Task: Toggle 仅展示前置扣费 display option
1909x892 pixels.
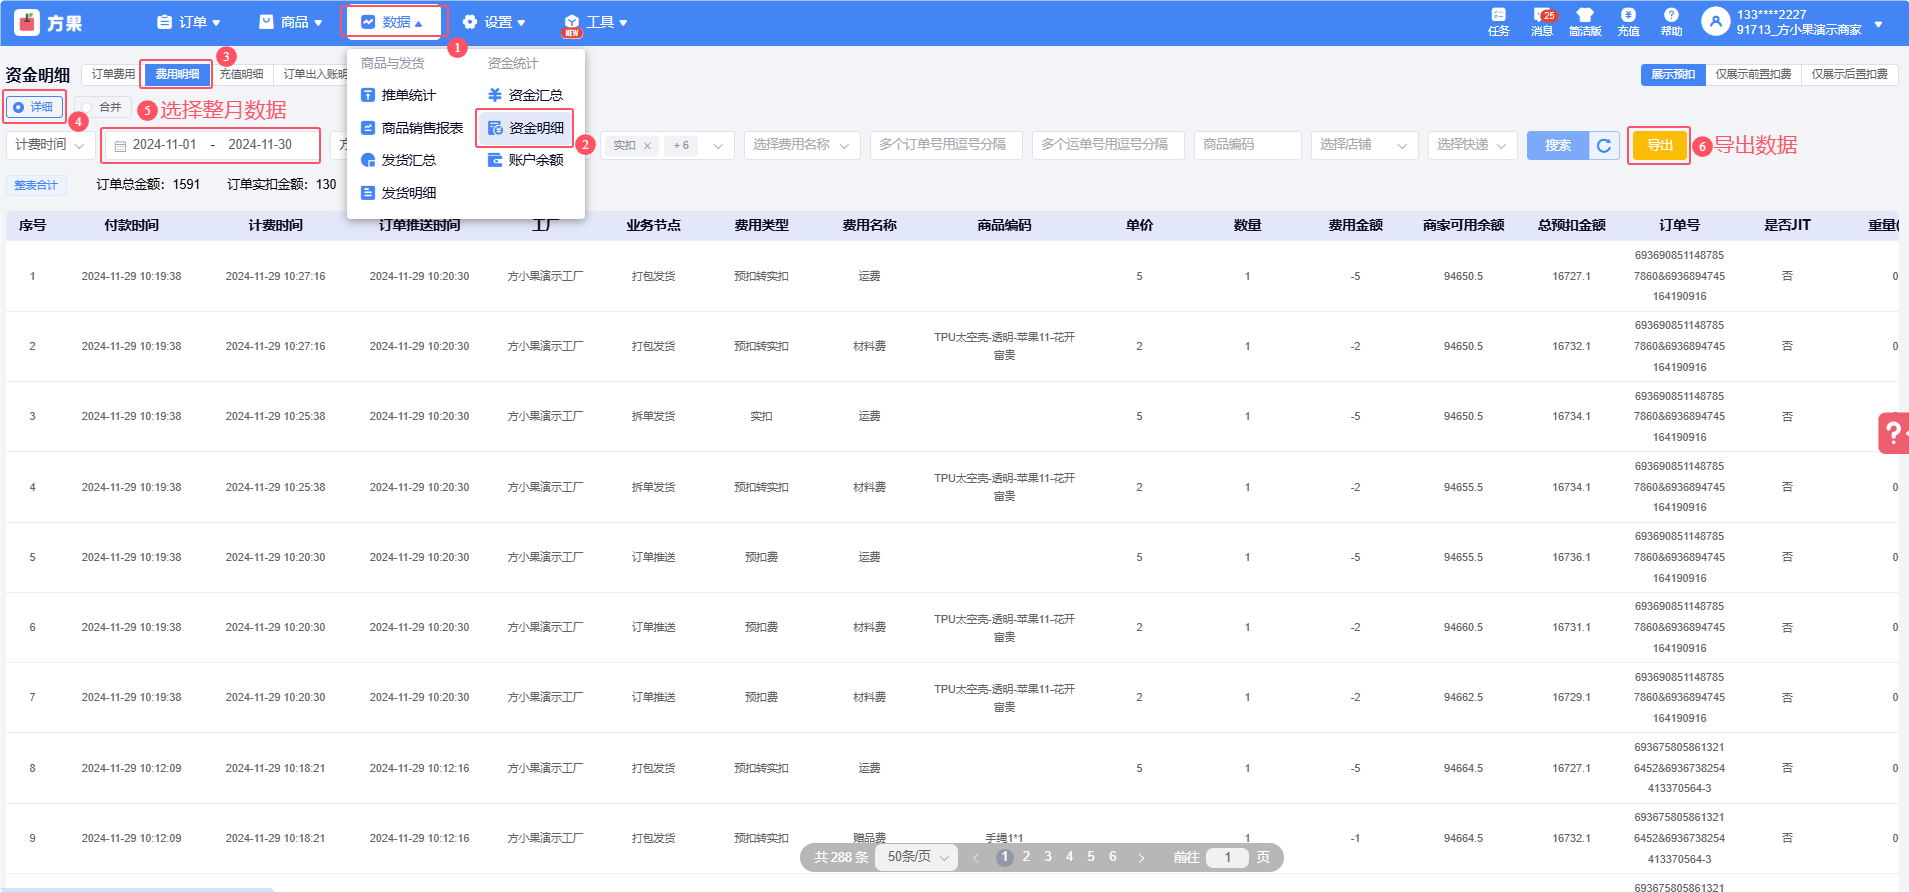Action: [x=1753, y=75]
